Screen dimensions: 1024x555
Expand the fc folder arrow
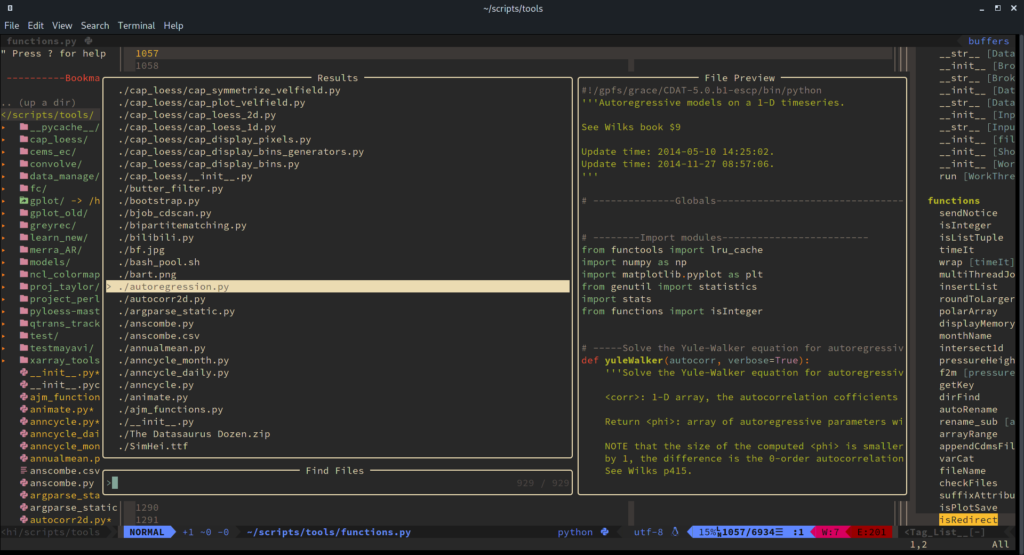(x=4, y=188)
